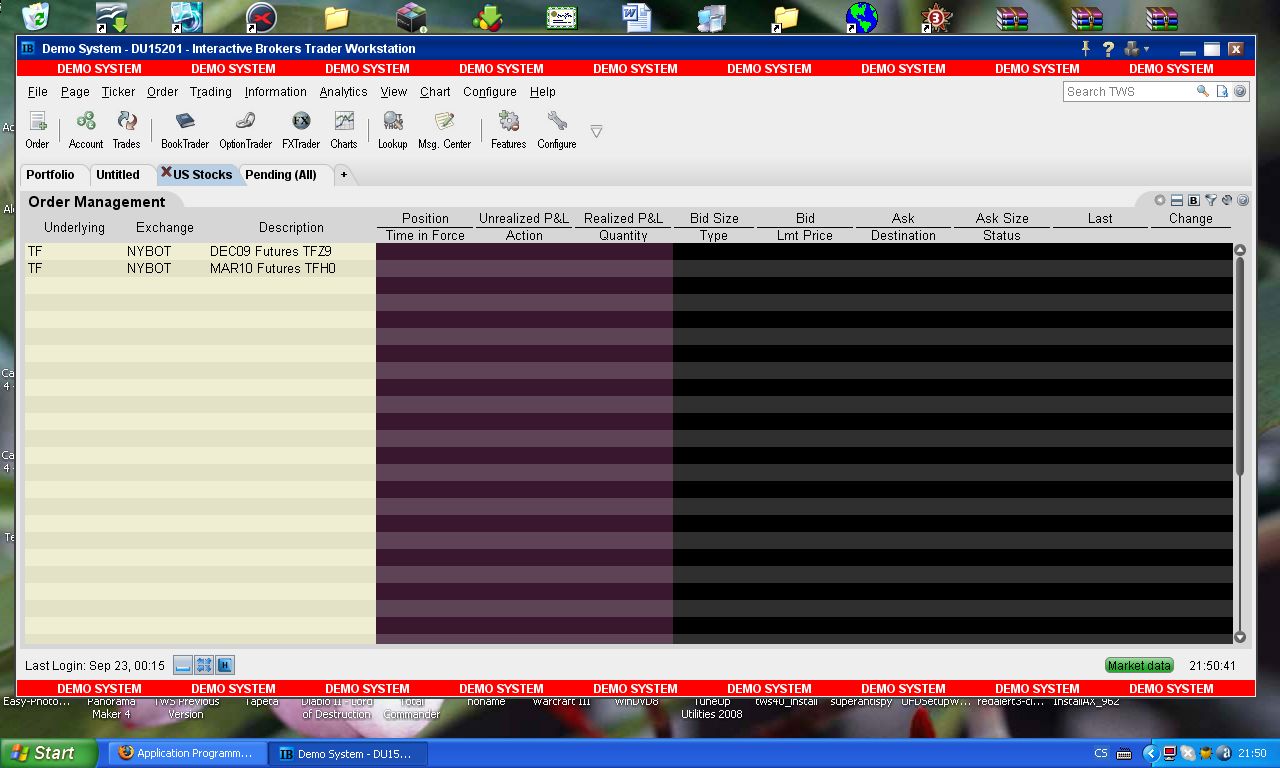The width and height of the screenshot is (1280, 768).
Task: Open FXTrader from the toolbar
Action: [301, 130]
